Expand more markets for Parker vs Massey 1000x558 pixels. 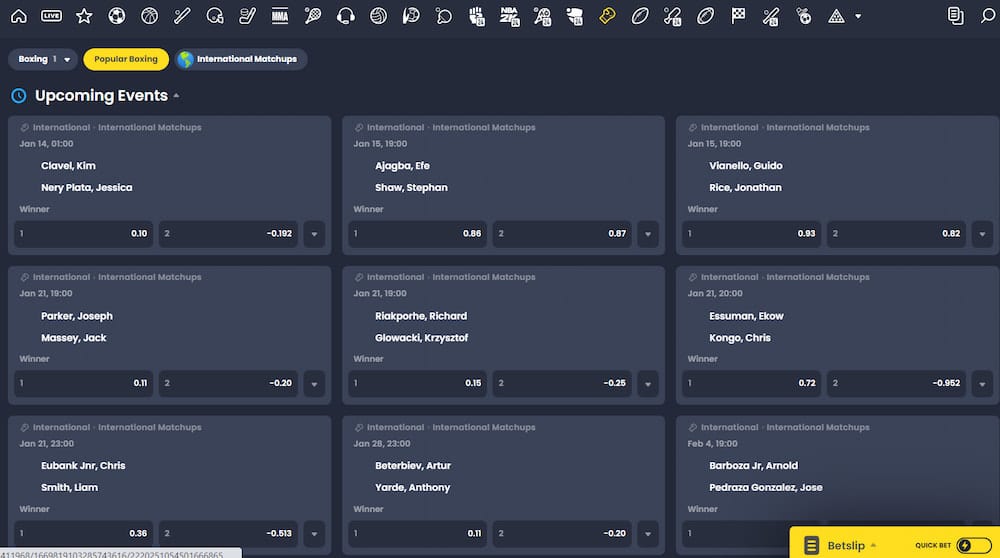pos(314,384)
